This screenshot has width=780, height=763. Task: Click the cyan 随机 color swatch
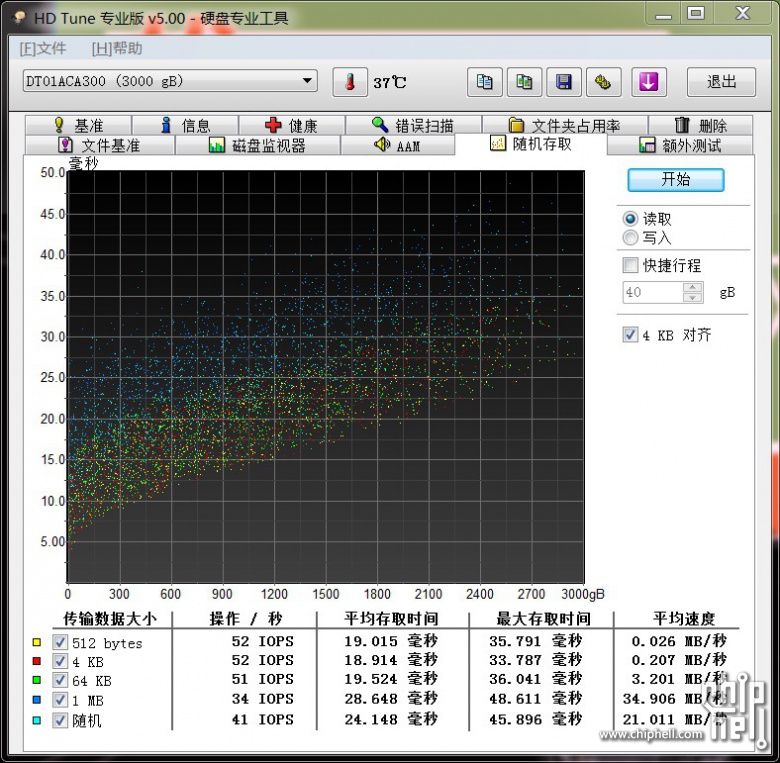click(36, 720)
